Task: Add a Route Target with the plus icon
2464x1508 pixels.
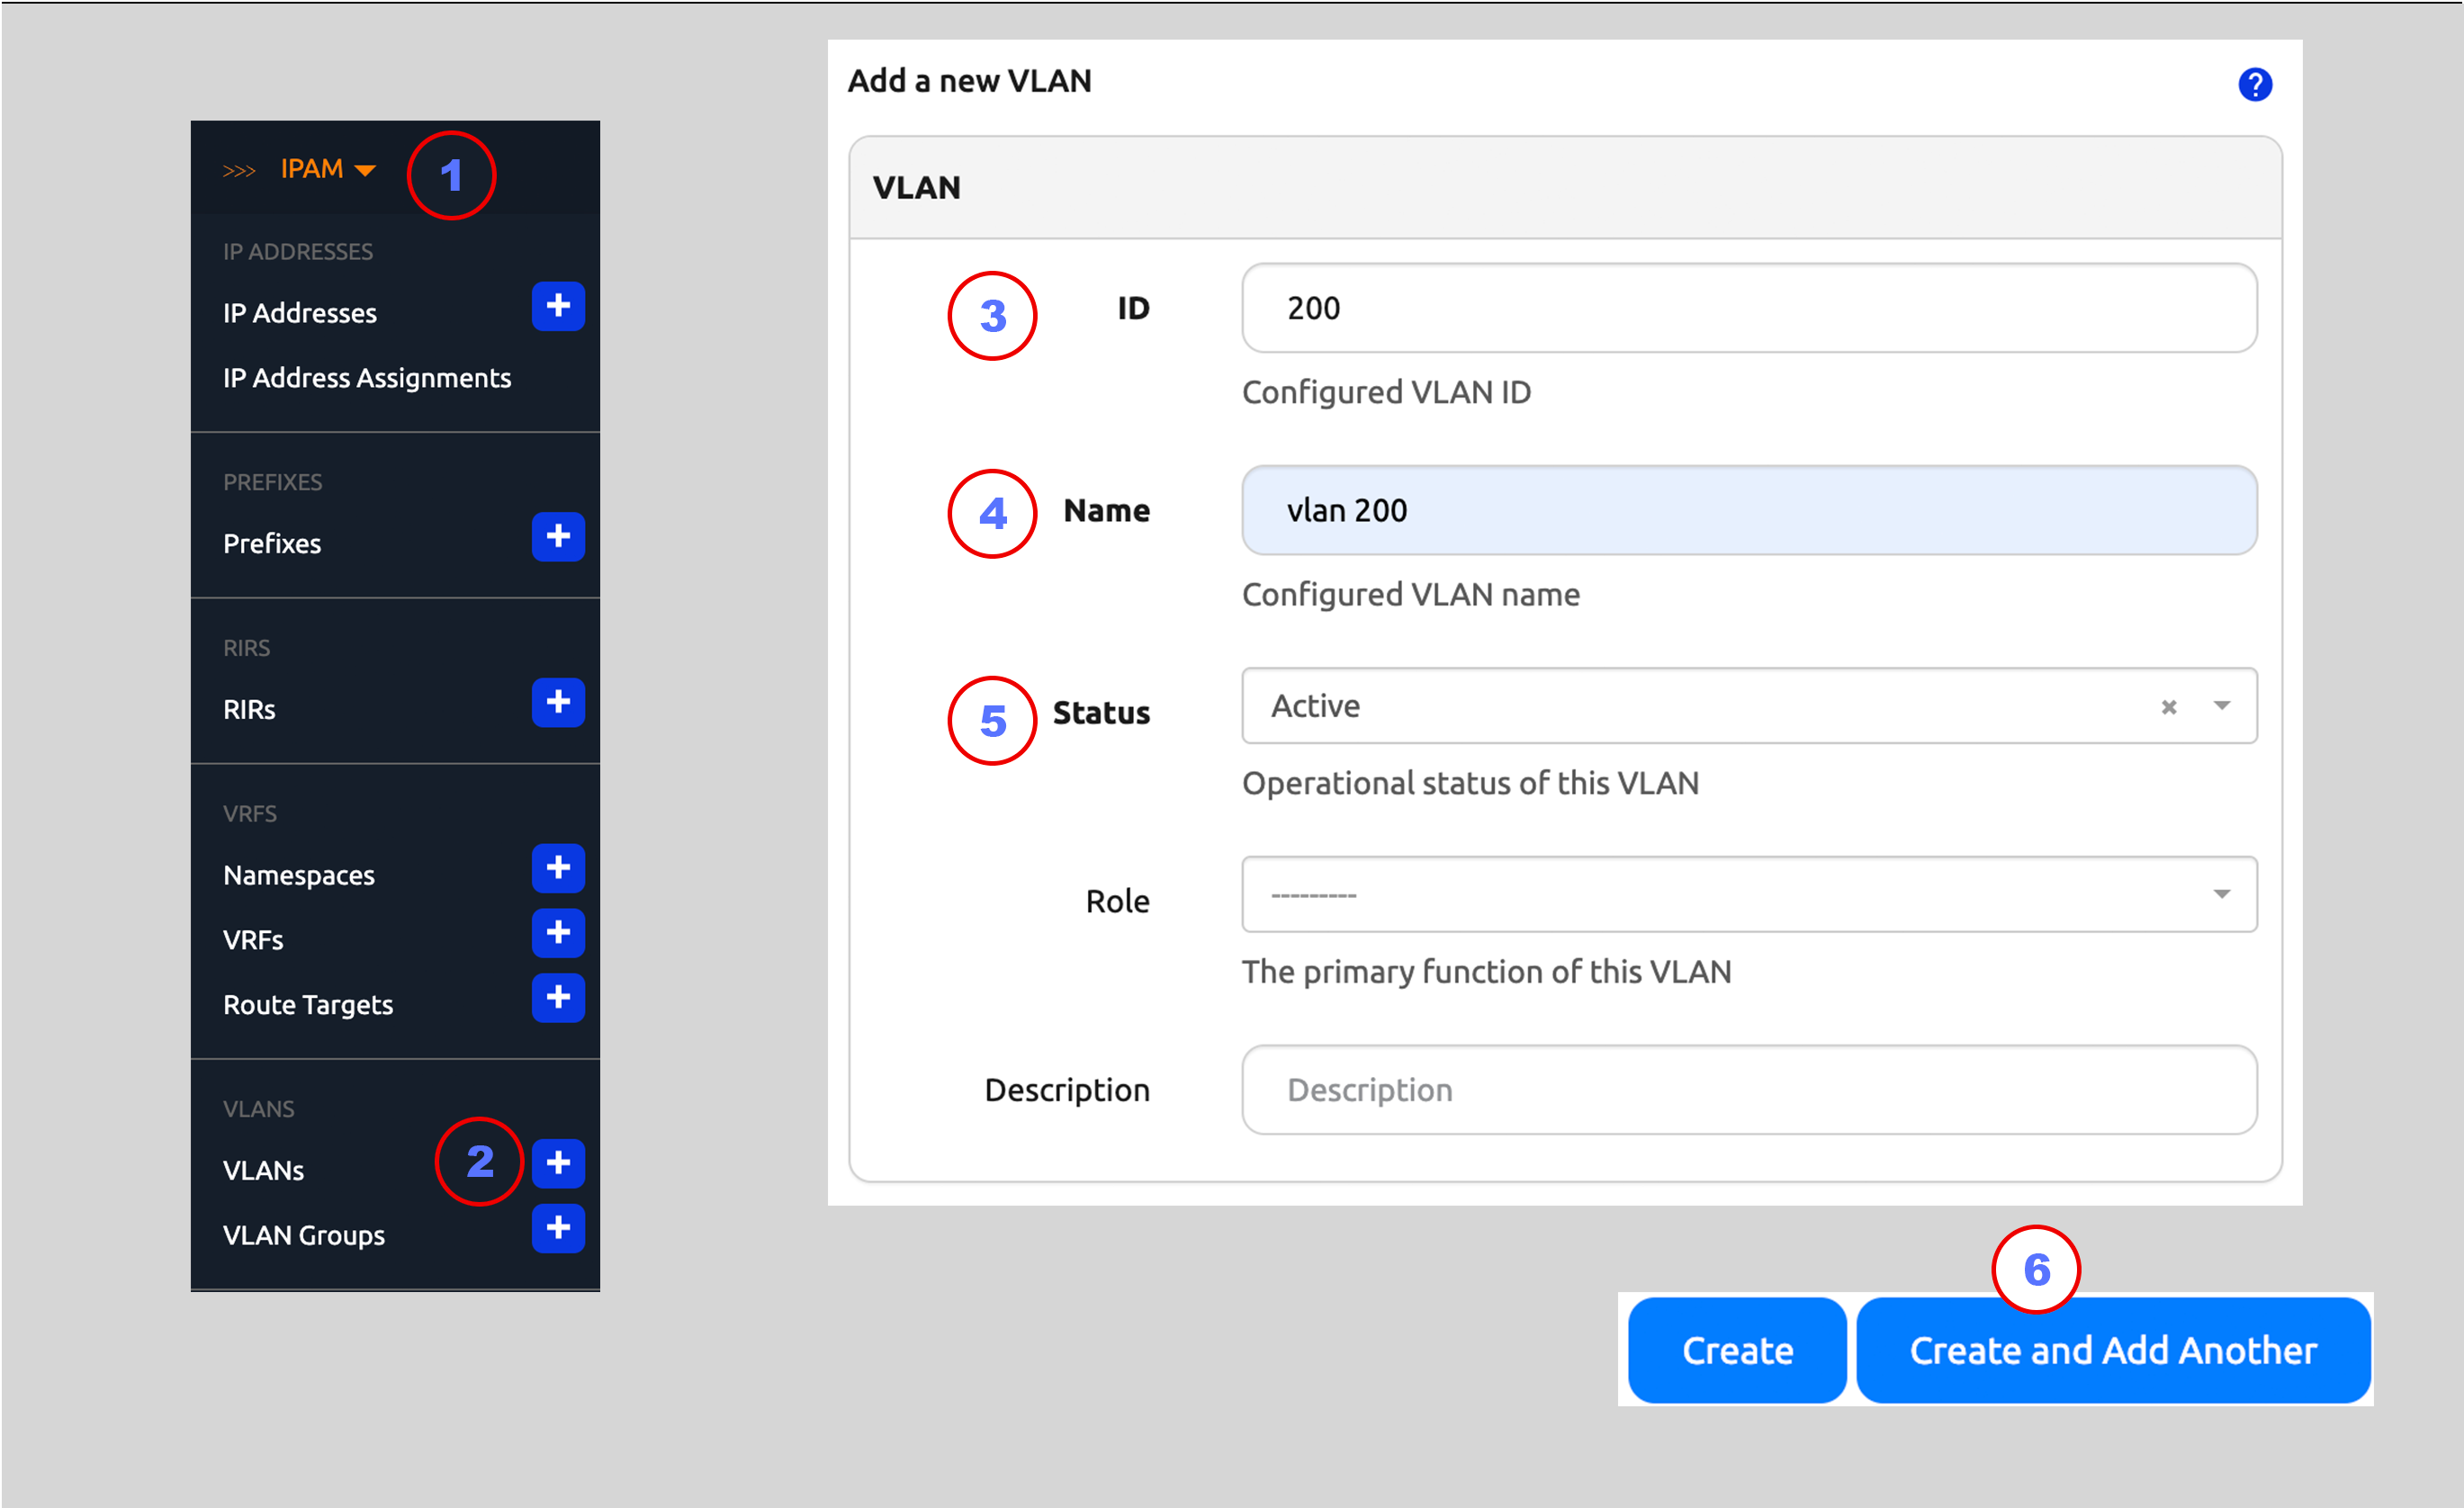Action: click(x=558, y=998)
